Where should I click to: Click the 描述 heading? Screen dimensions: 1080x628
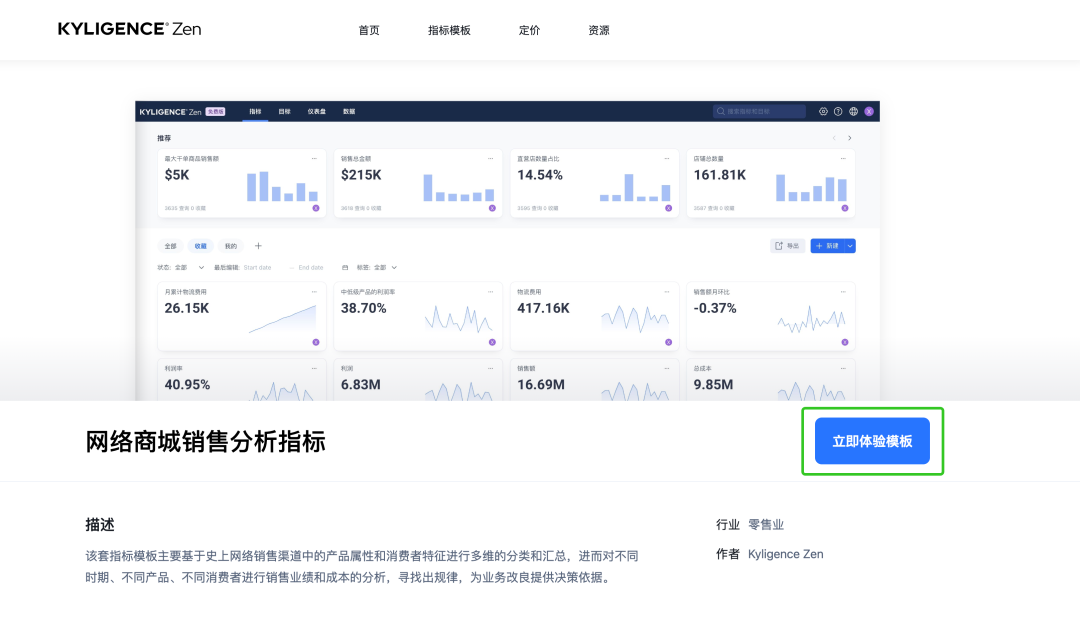pyautogui.click(x=100, y=525)
